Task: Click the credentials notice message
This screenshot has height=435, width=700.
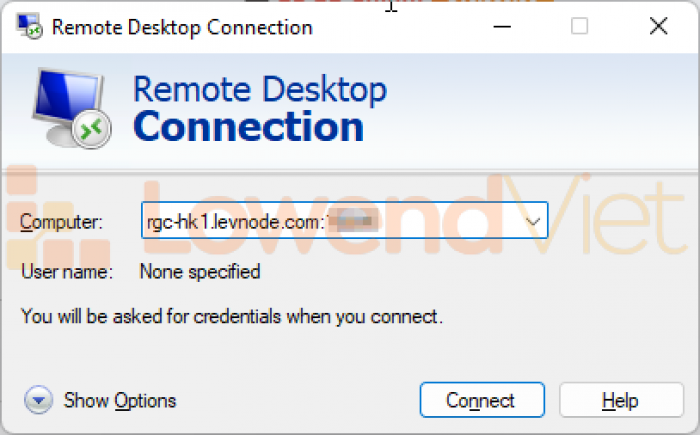Action: pyautogui.click(x=232, y=316)
